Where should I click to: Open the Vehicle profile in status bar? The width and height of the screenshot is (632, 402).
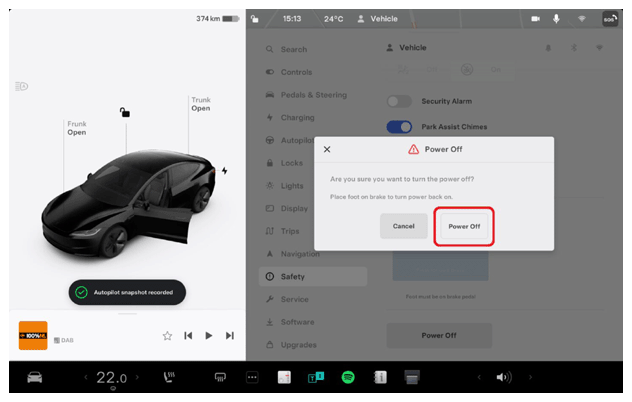coord(378,19)
